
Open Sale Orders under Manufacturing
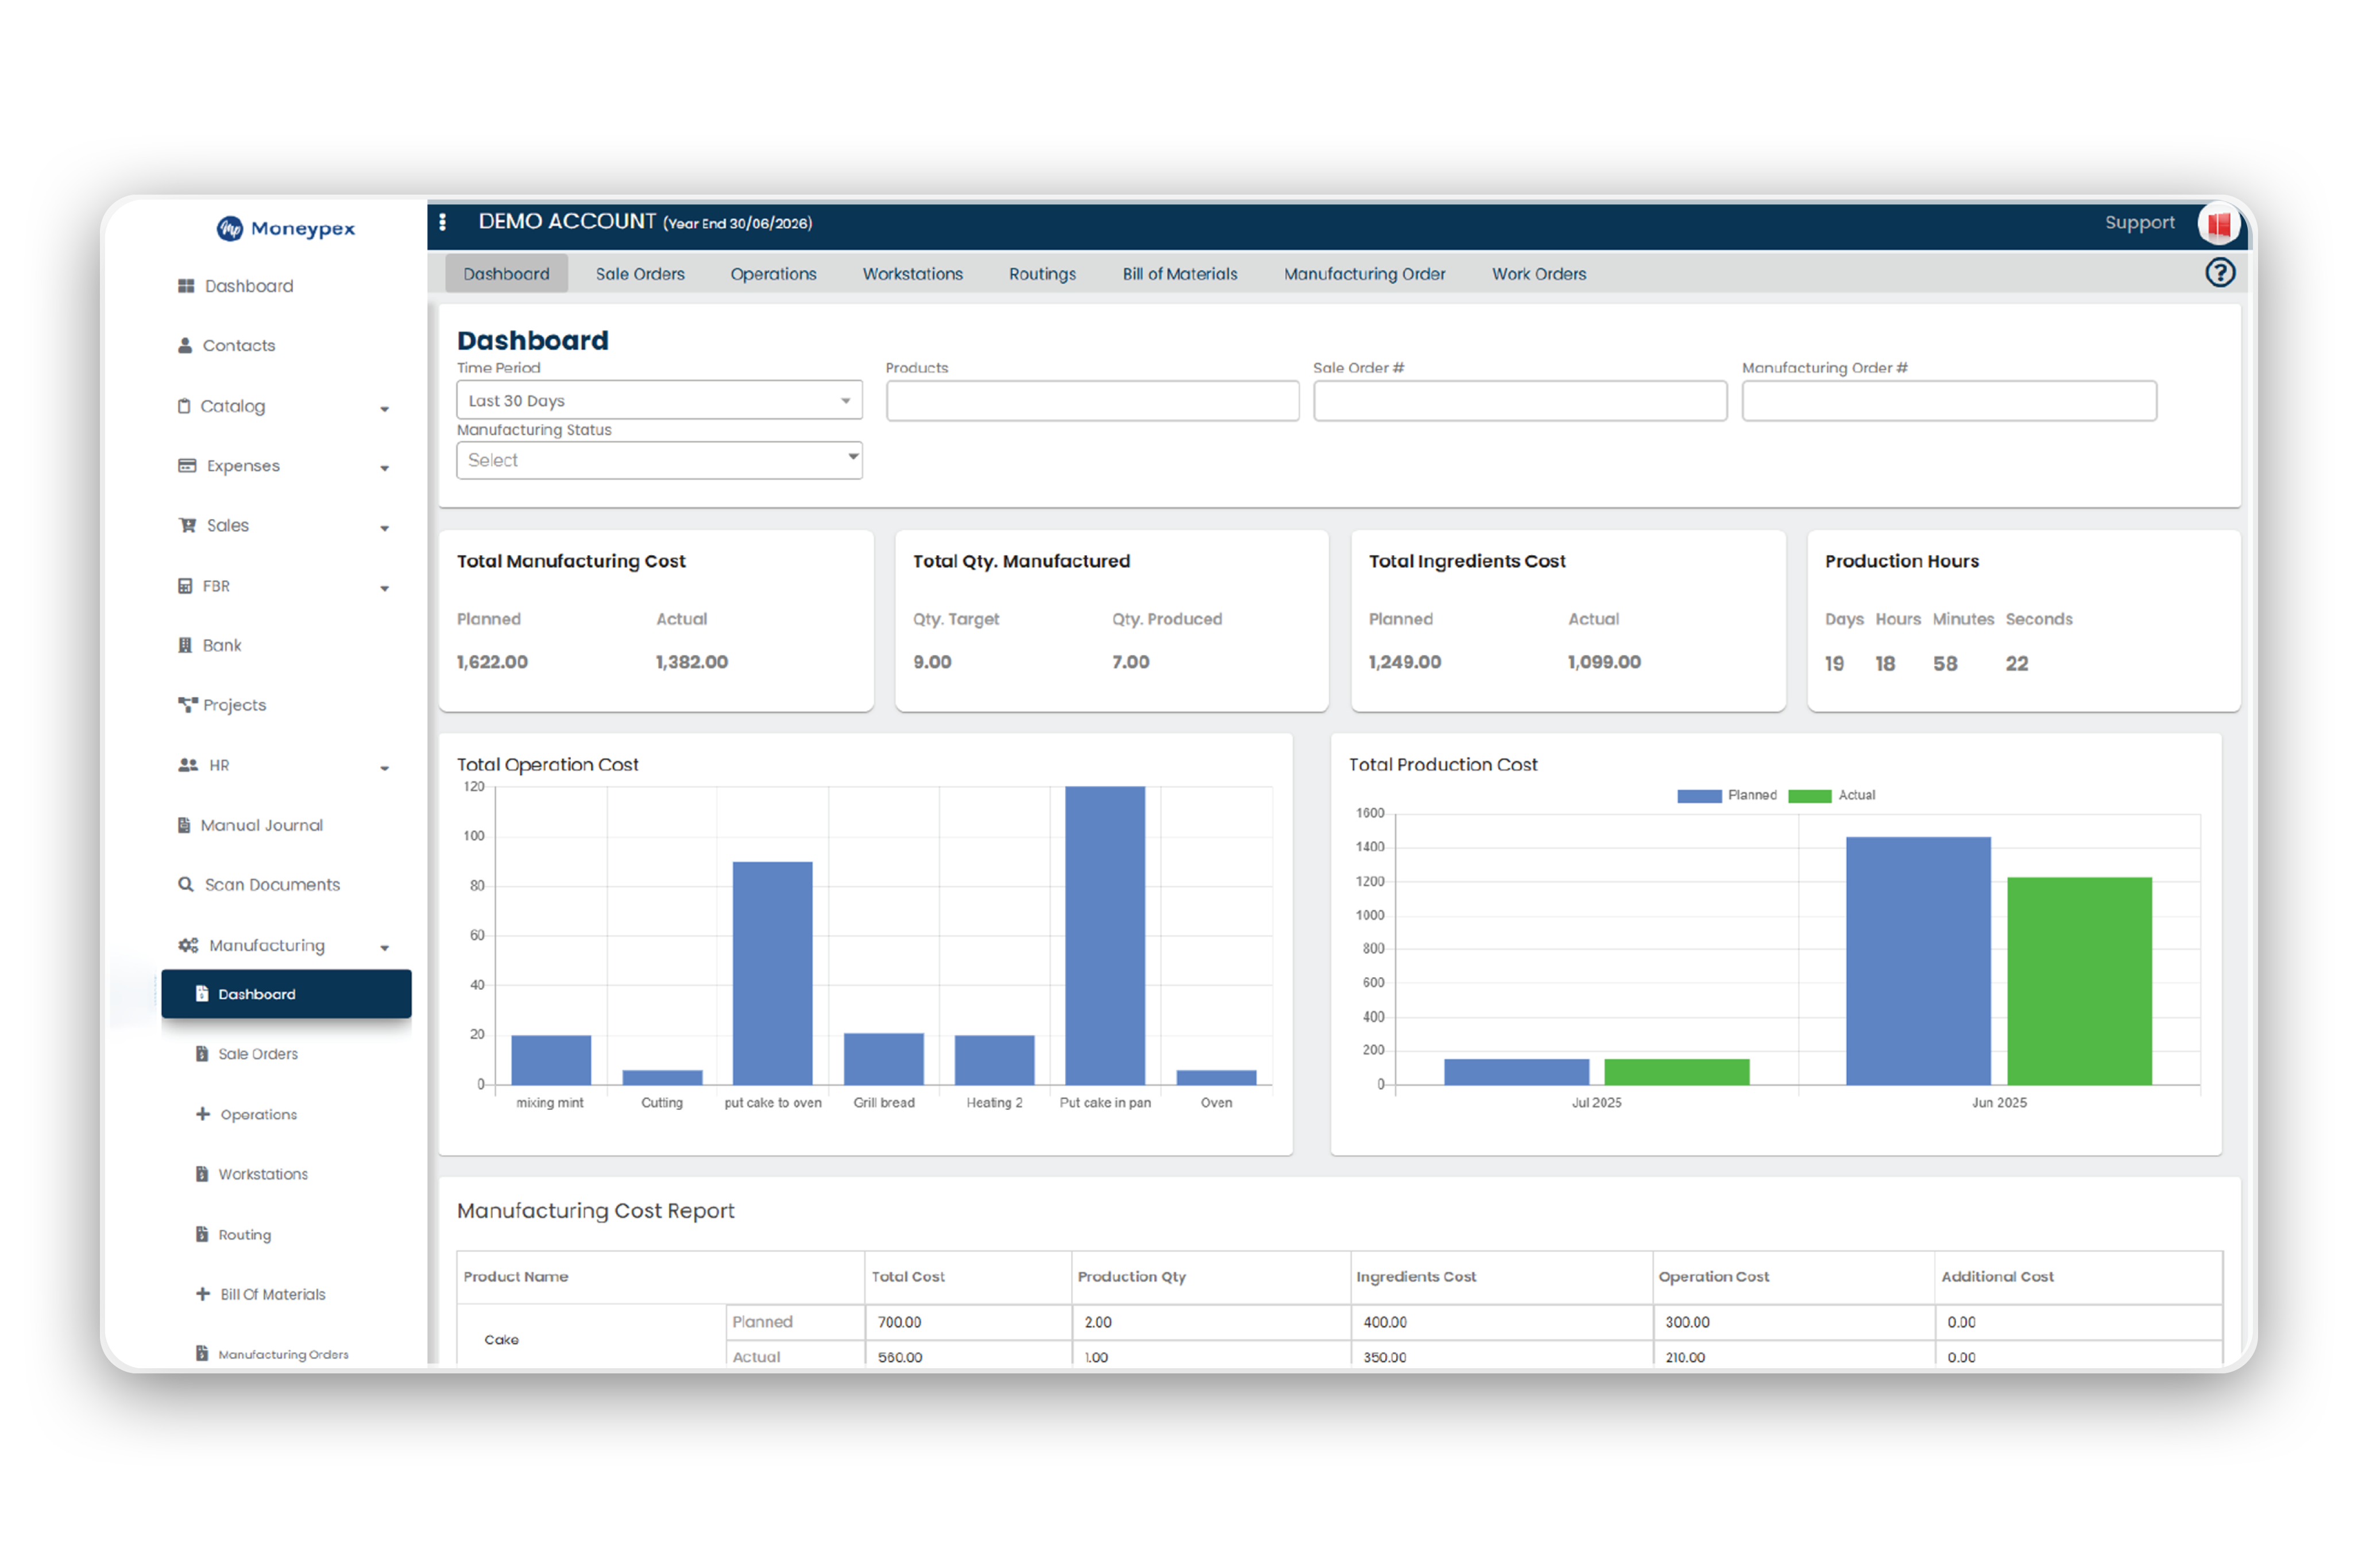pos(258,1053)
